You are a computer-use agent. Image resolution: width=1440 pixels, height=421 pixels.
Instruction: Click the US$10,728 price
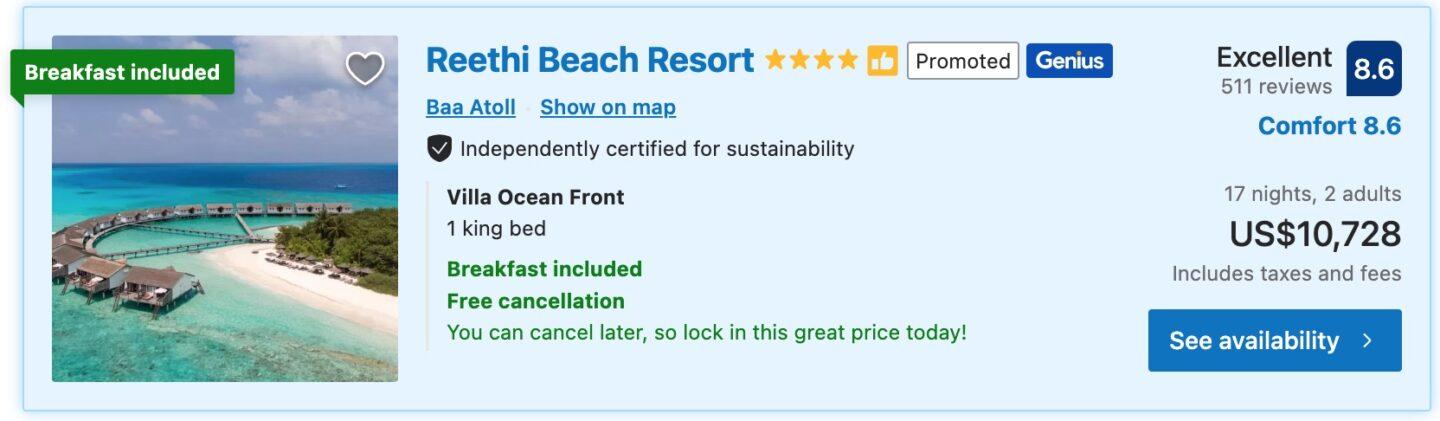click(1315, 234)
